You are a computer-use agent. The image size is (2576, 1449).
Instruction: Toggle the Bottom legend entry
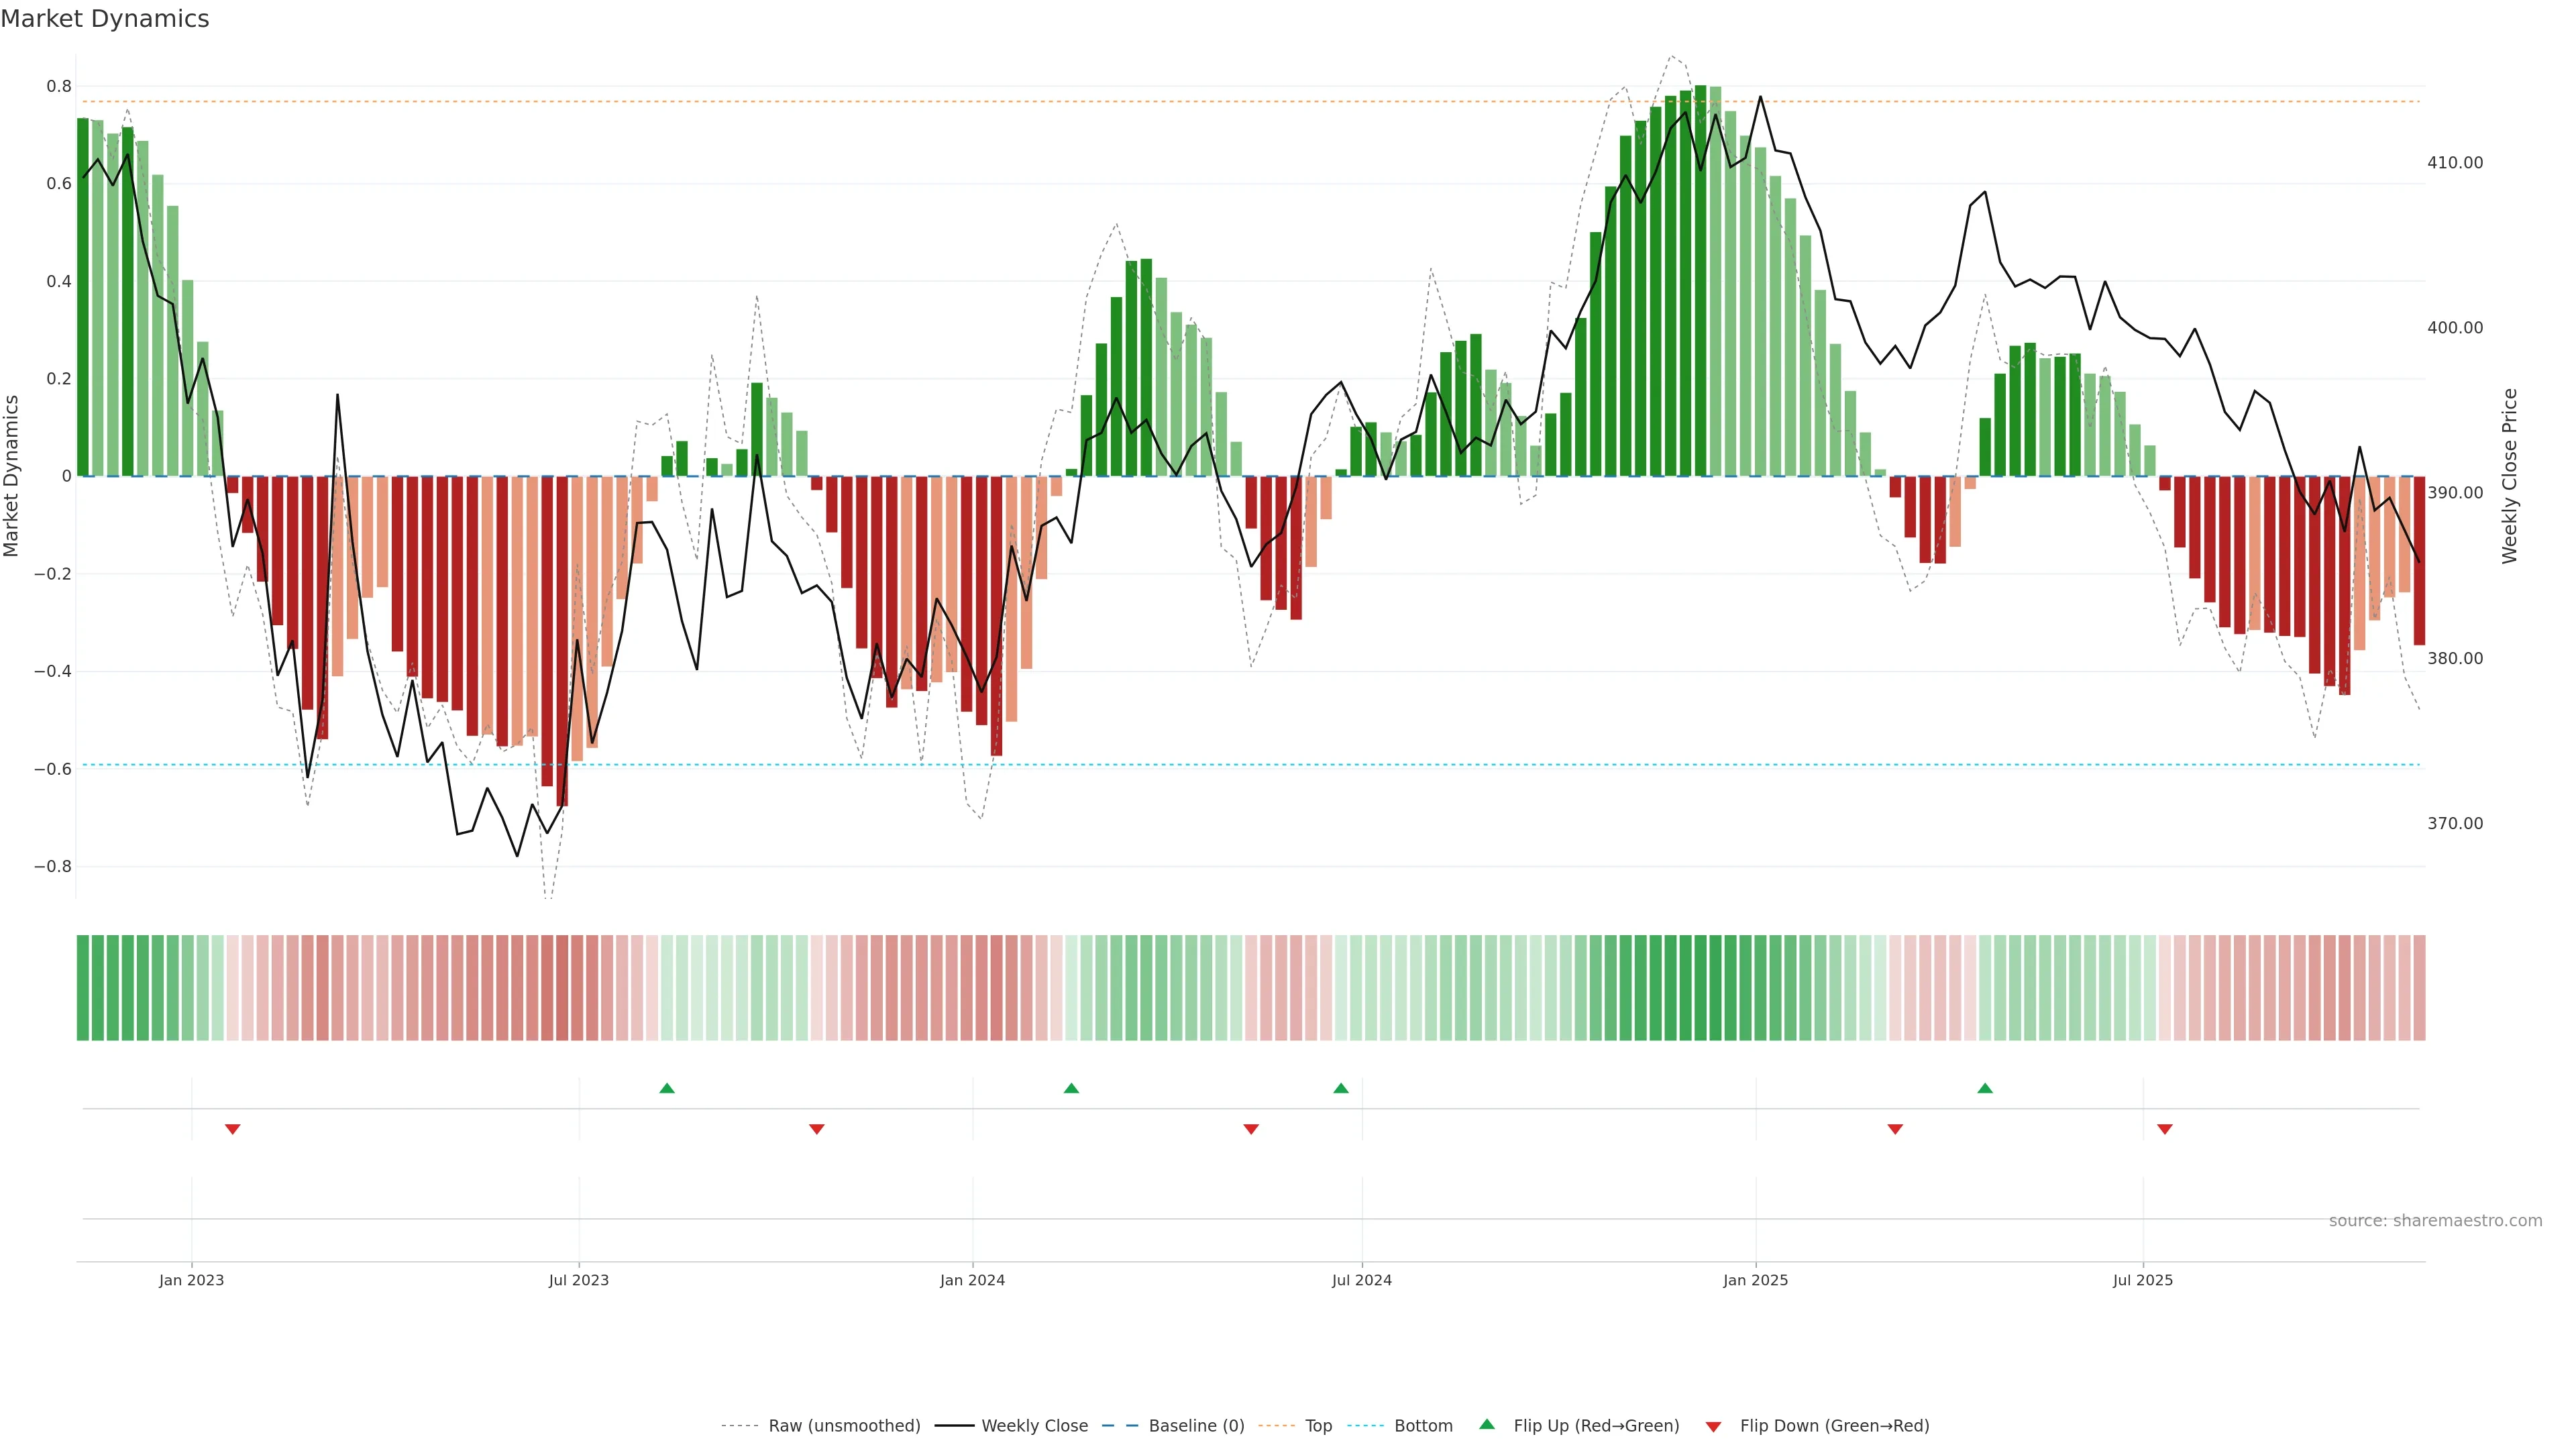tap(1423, 1425)
